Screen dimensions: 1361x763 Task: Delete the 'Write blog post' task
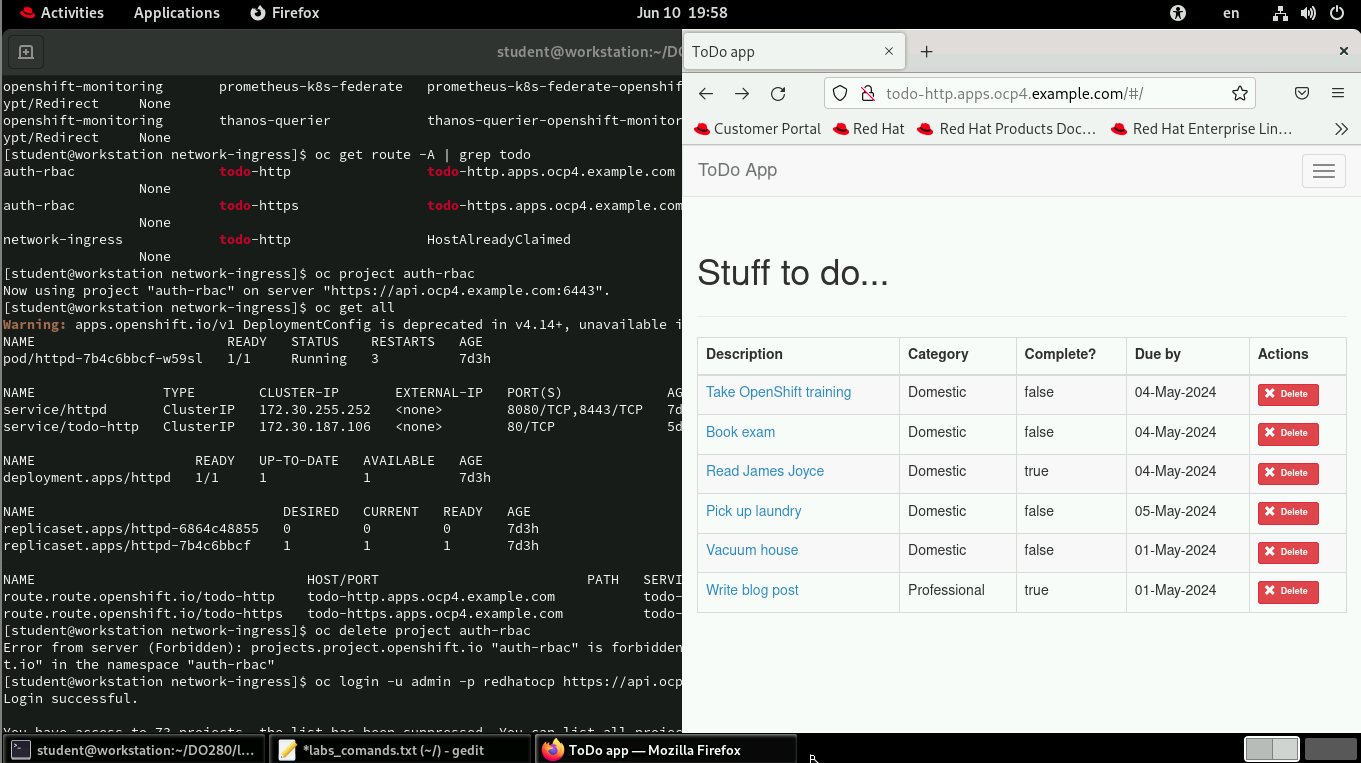coord(1287,591)
